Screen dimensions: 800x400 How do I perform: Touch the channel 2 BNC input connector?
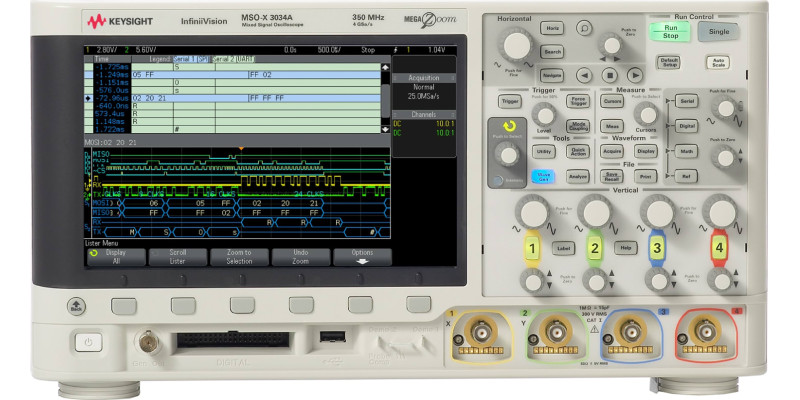point(556,332)
